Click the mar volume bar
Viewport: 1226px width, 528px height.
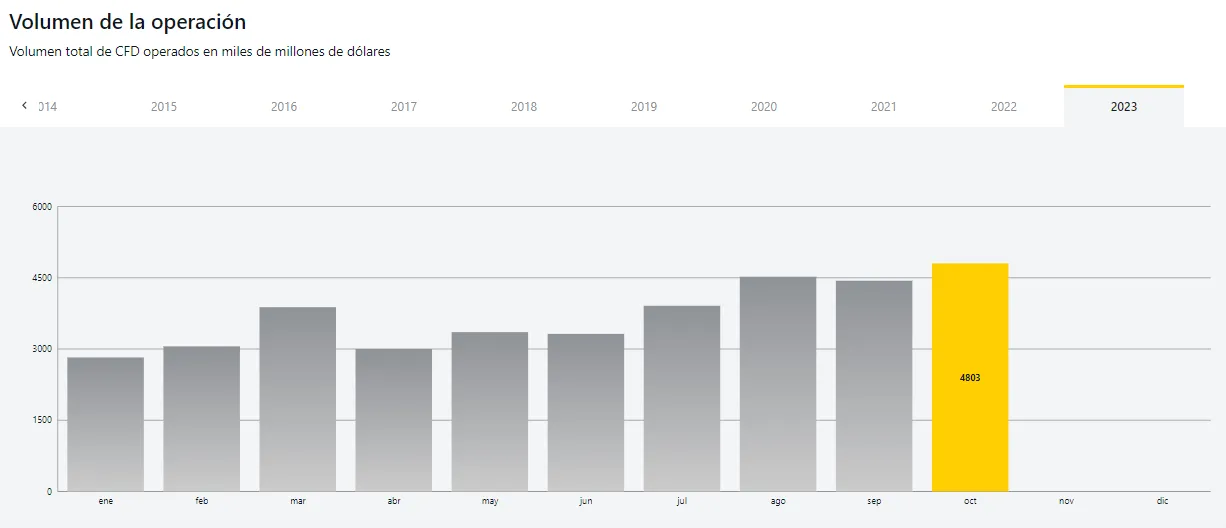click(x=298, y=399)
